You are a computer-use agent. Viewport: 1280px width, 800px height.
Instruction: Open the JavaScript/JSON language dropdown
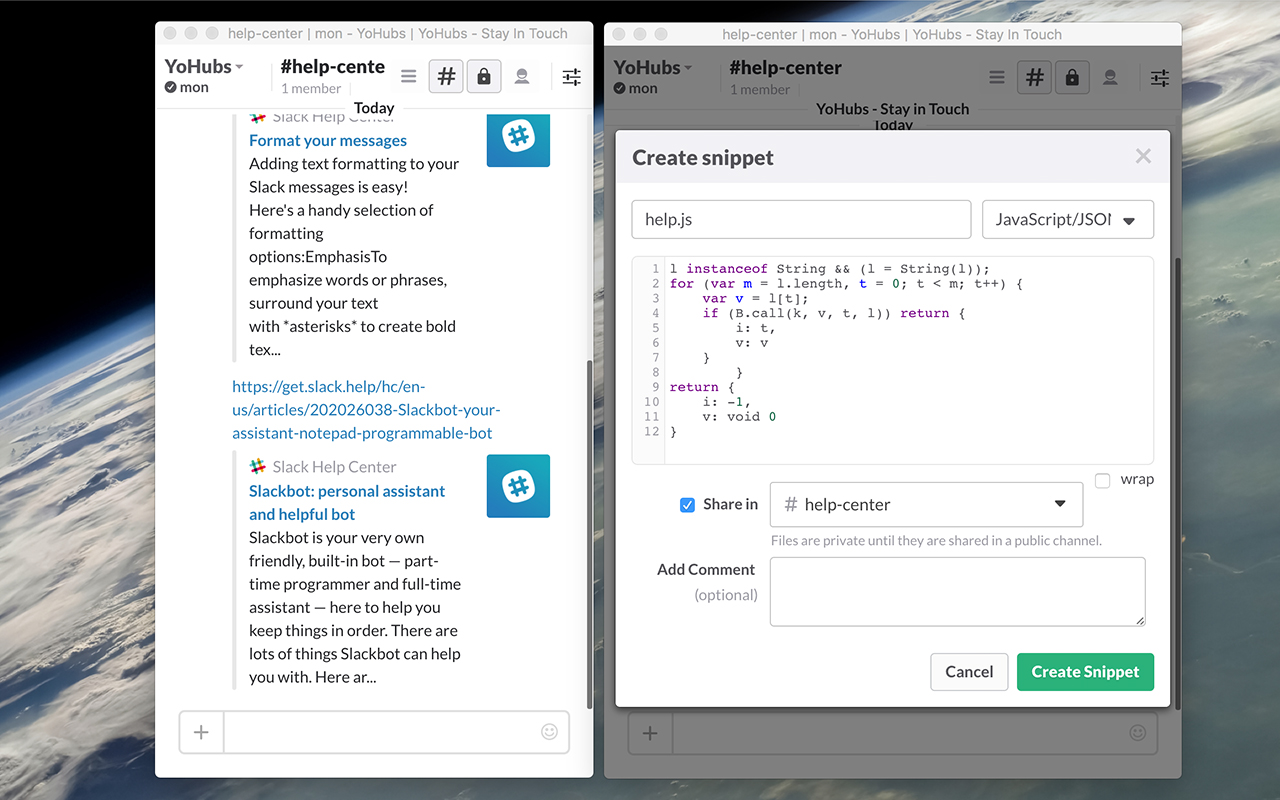[x=1067, y=220]
